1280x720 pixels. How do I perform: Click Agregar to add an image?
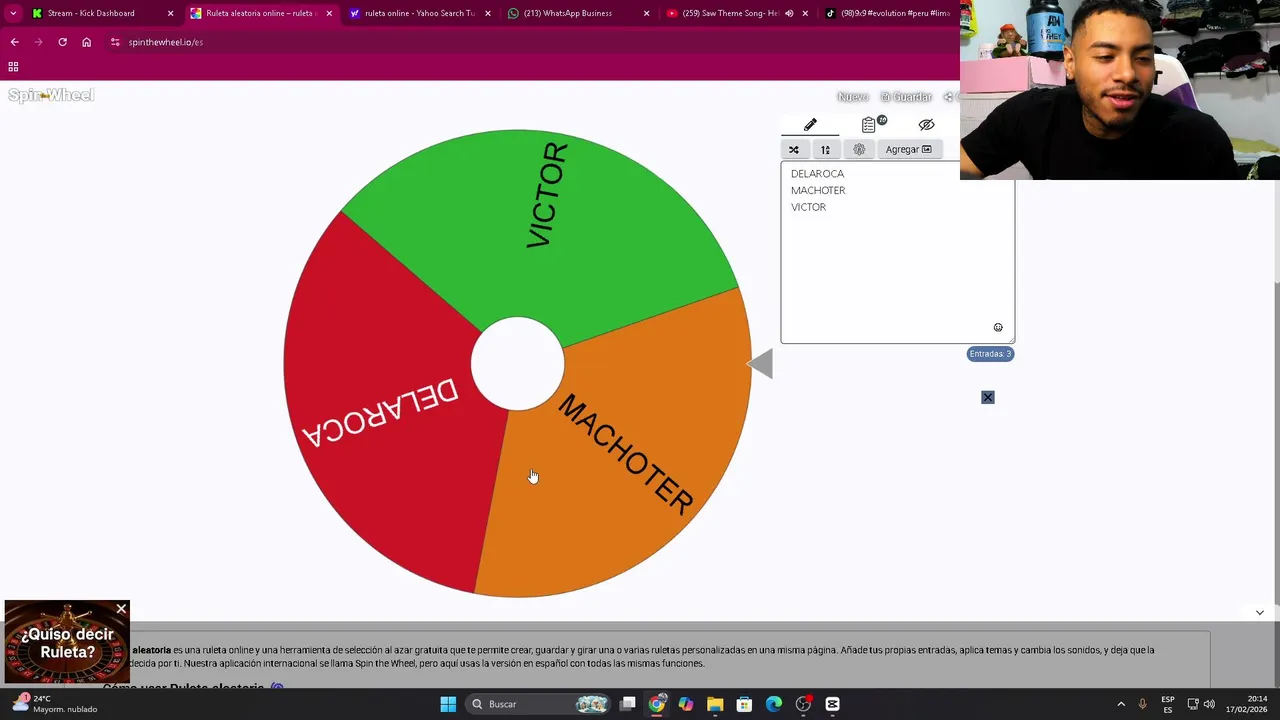tap(908, 149)
